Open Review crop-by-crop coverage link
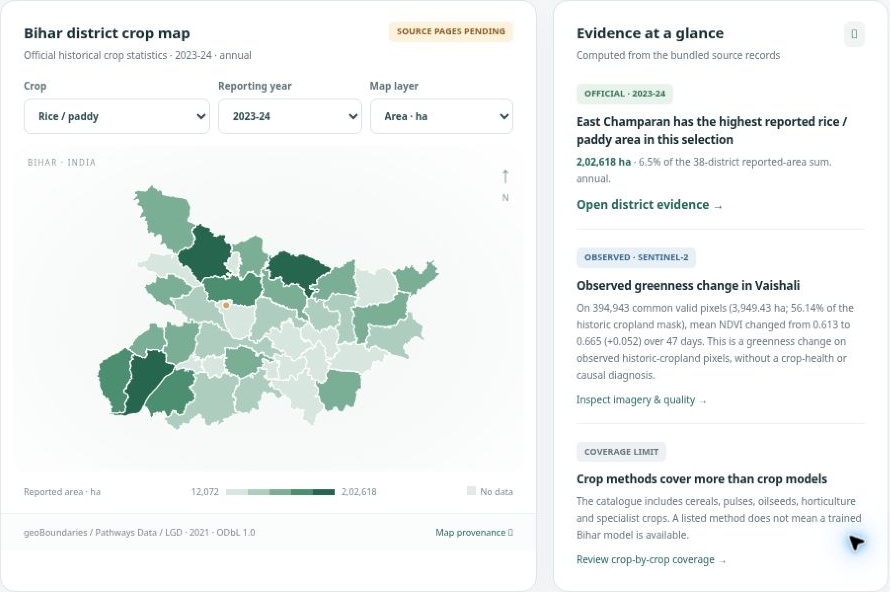 [x=651, y=560]
